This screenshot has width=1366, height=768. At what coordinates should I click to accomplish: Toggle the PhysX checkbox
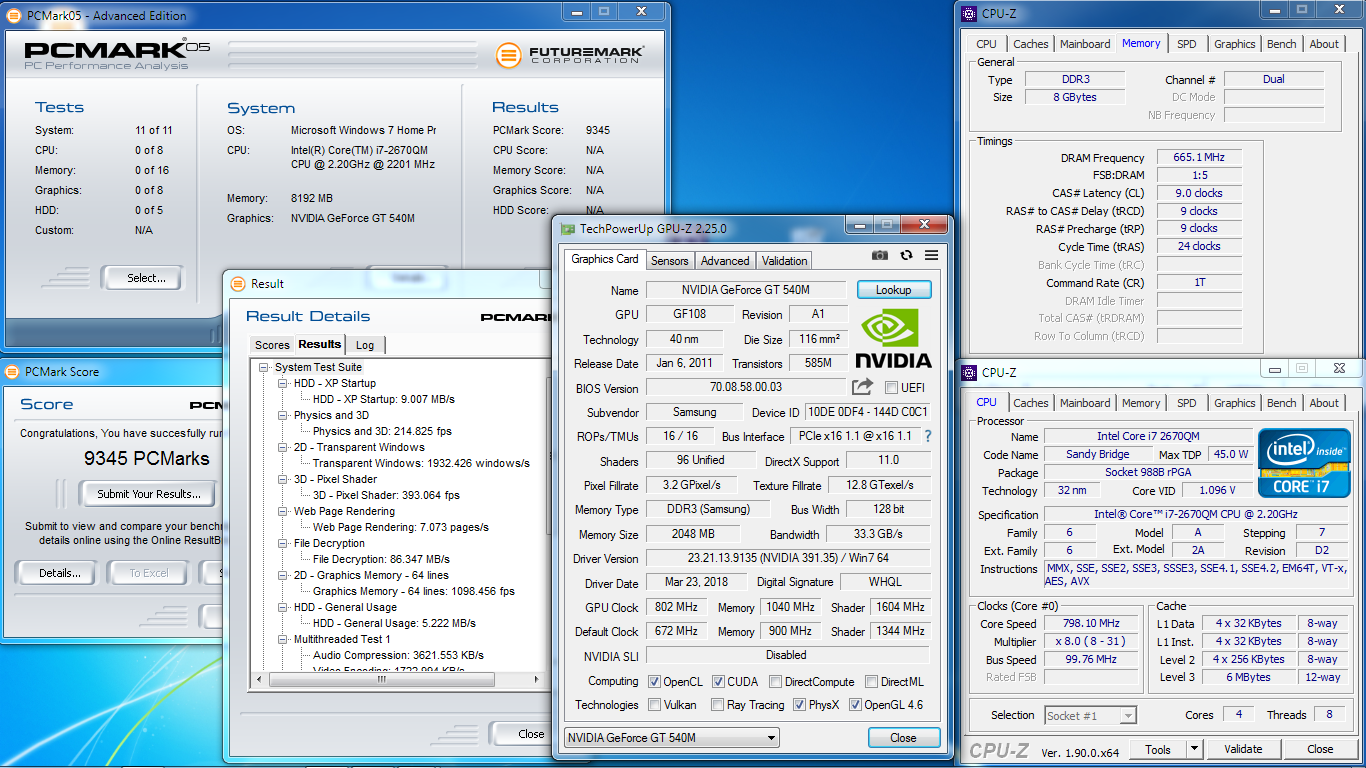coord(799,705)
